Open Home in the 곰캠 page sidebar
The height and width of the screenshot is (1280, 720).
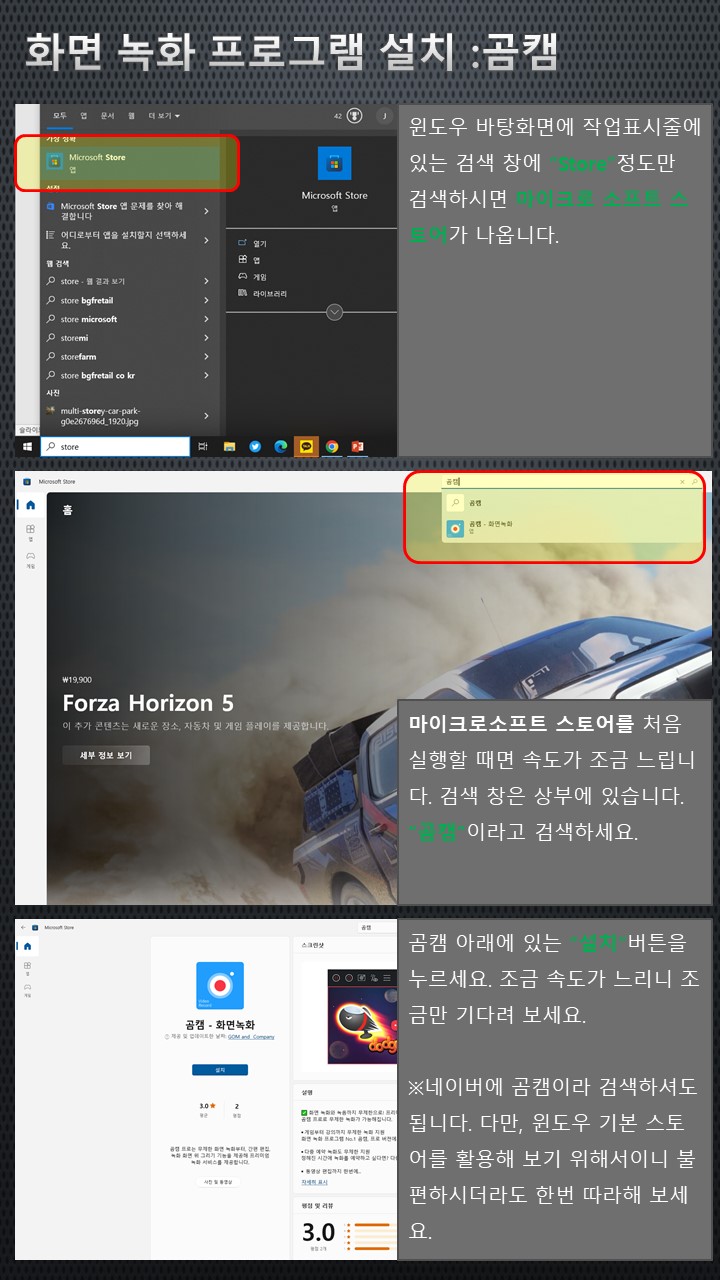coord(27,946)
